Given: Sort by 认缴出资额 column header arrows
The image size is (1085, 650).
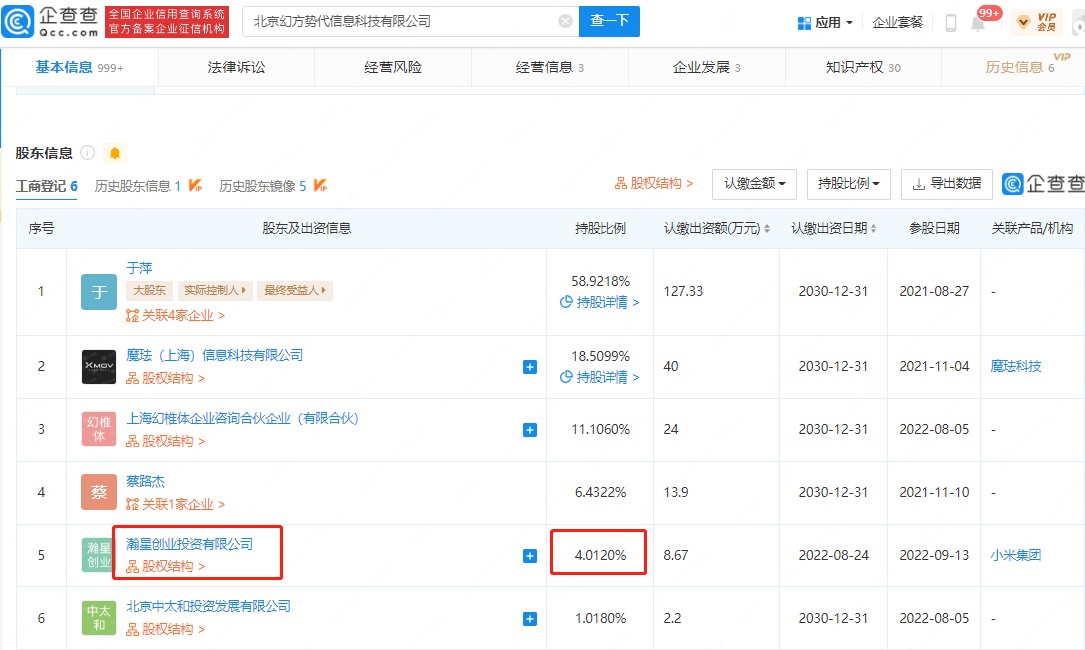Looking at the screenshot, I should point(767,229).
